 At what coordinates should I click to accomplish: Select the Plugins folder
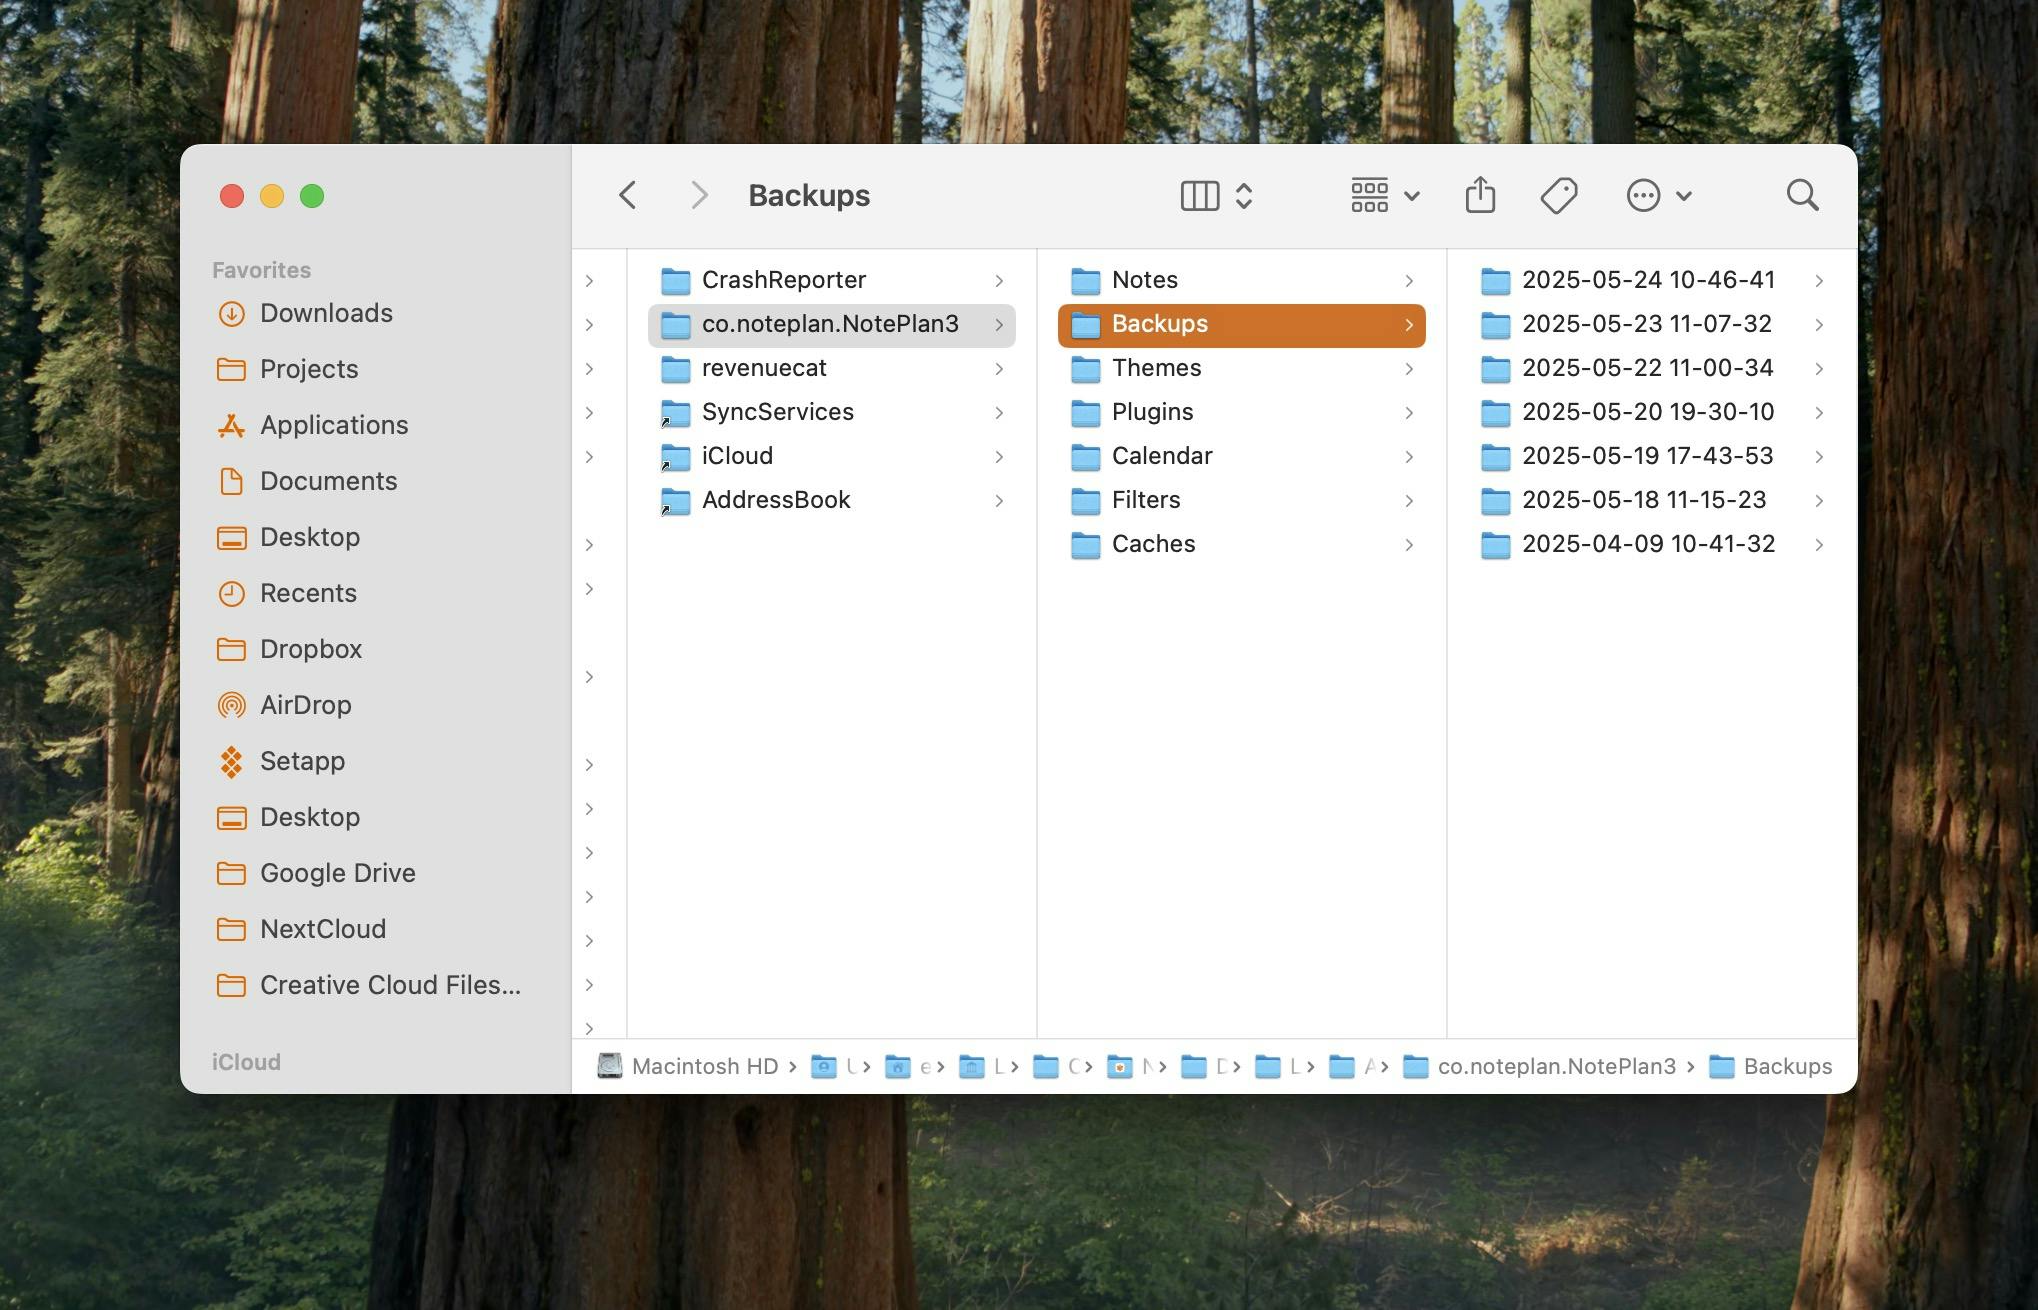pos(1241,412)
